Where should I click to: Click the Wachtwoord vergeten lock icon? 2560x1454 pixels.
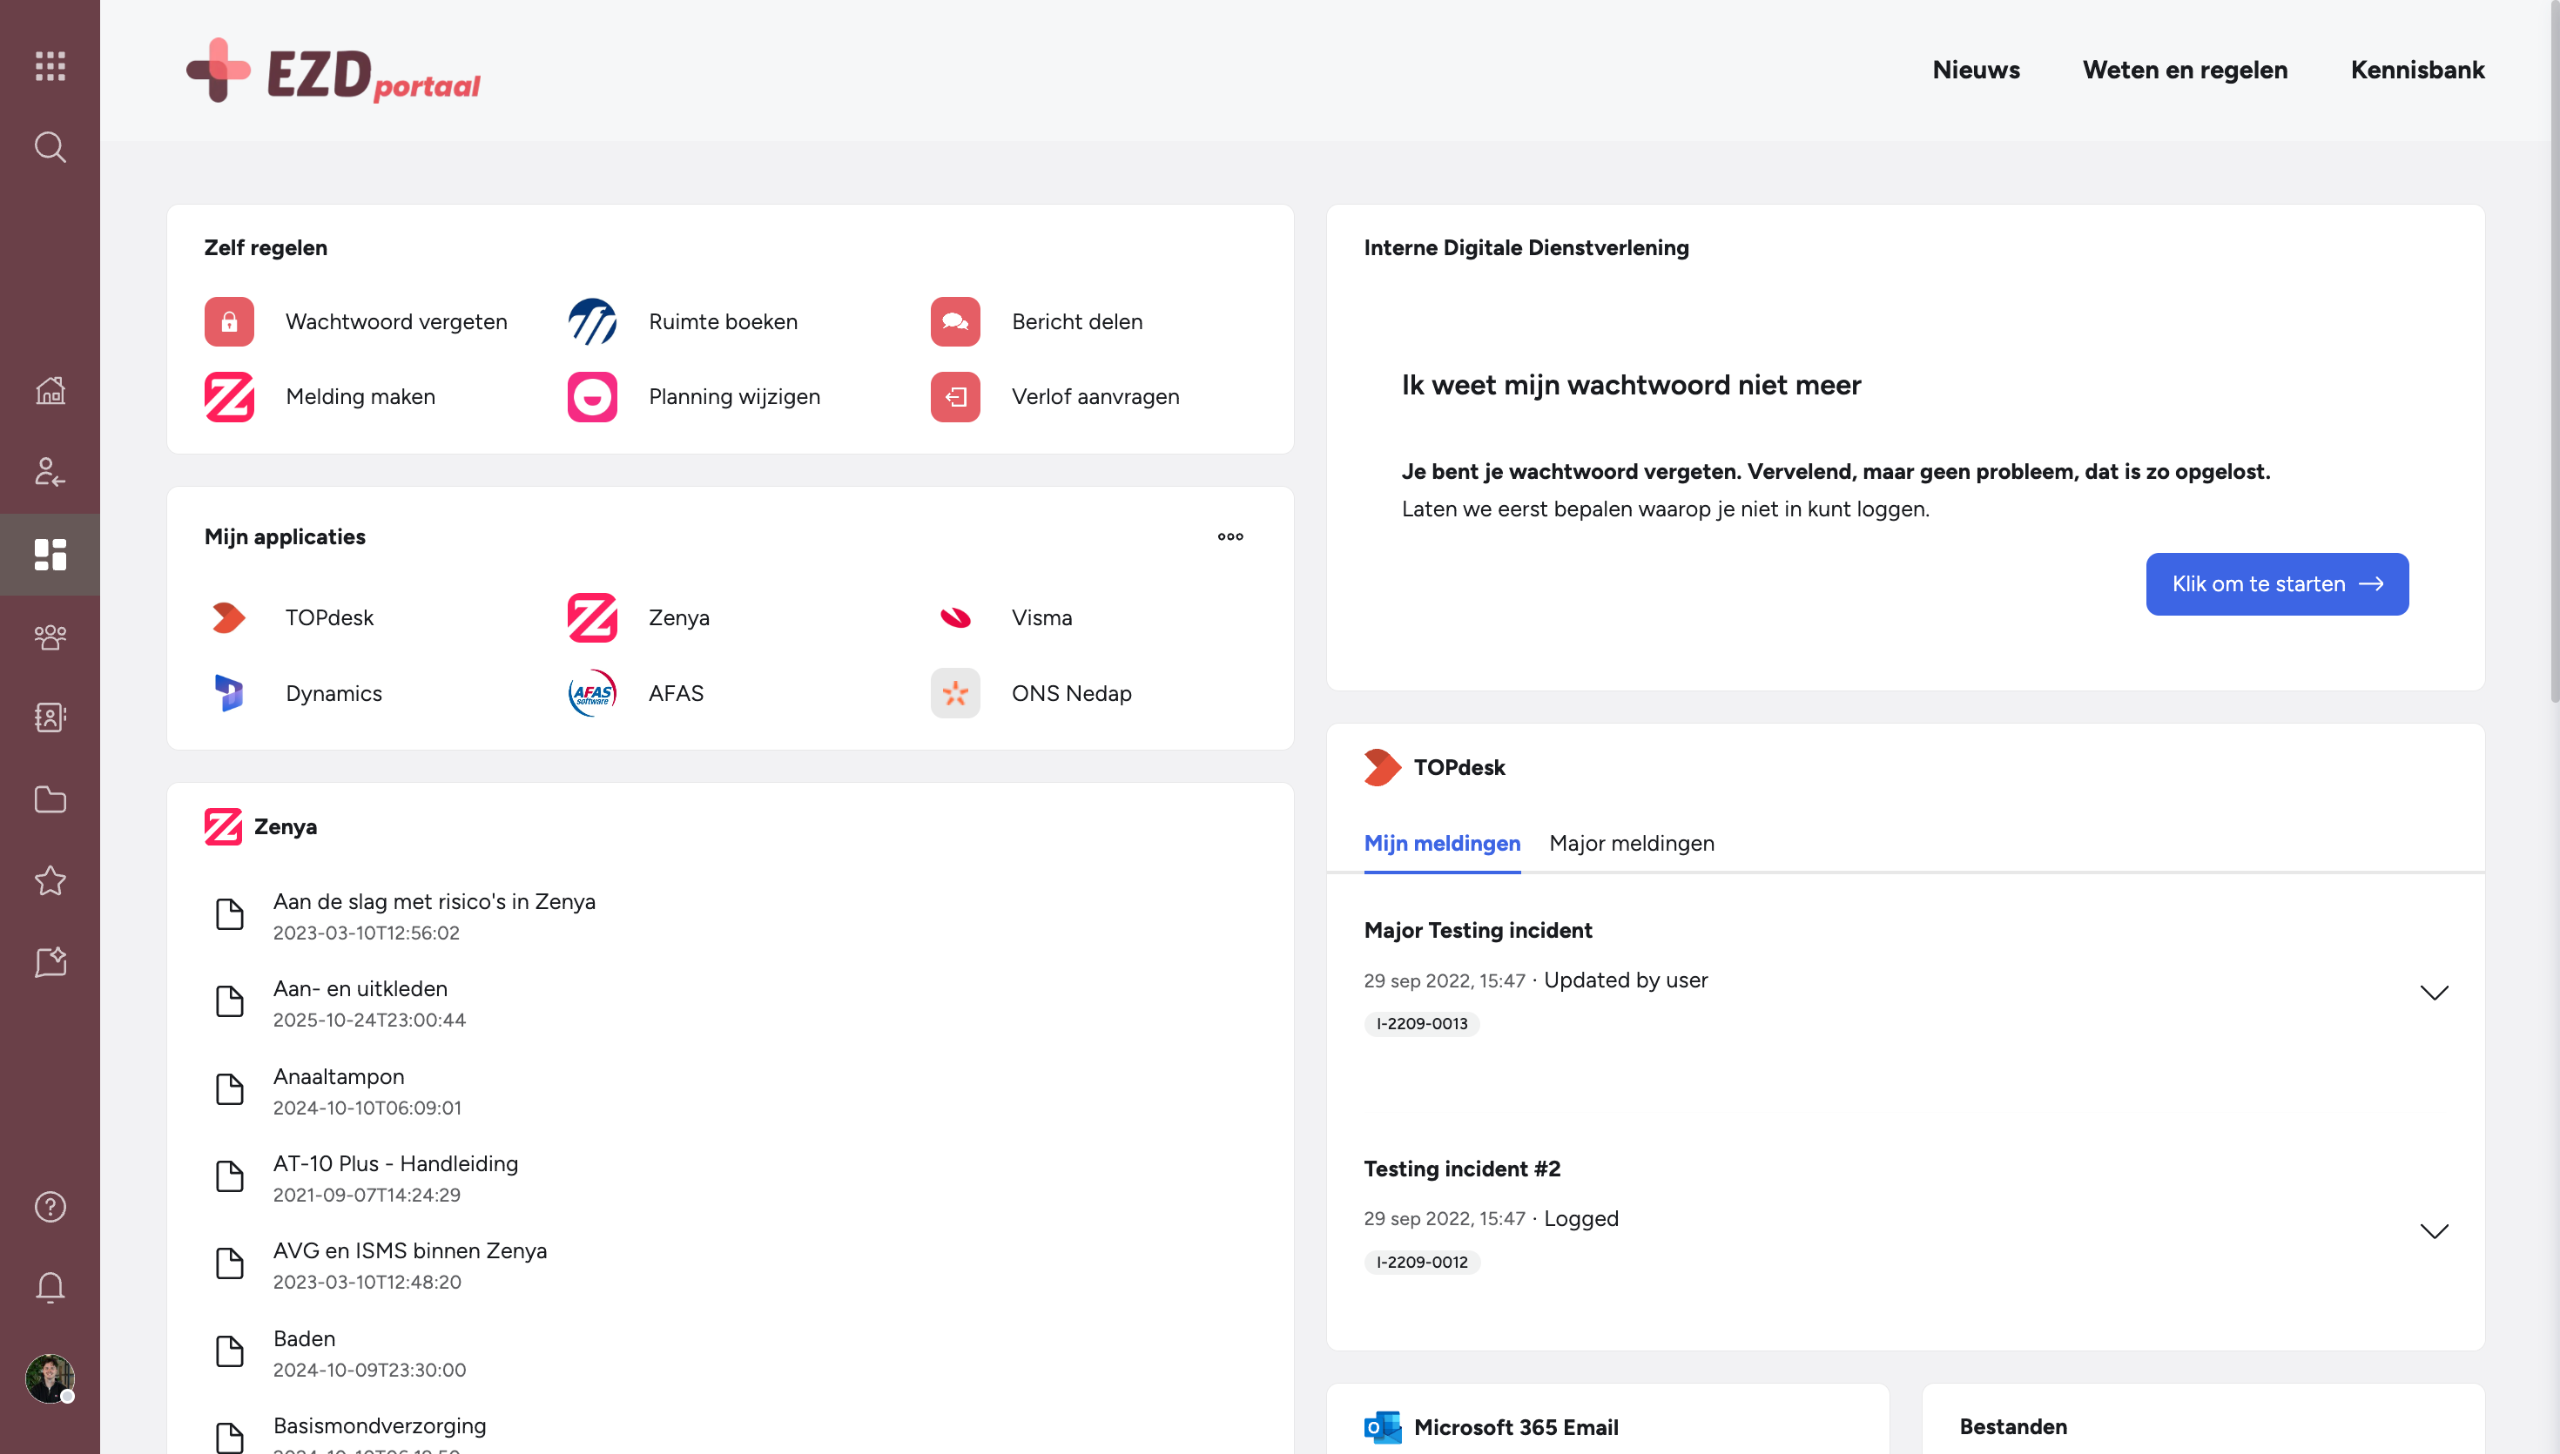tap(229, 321)
